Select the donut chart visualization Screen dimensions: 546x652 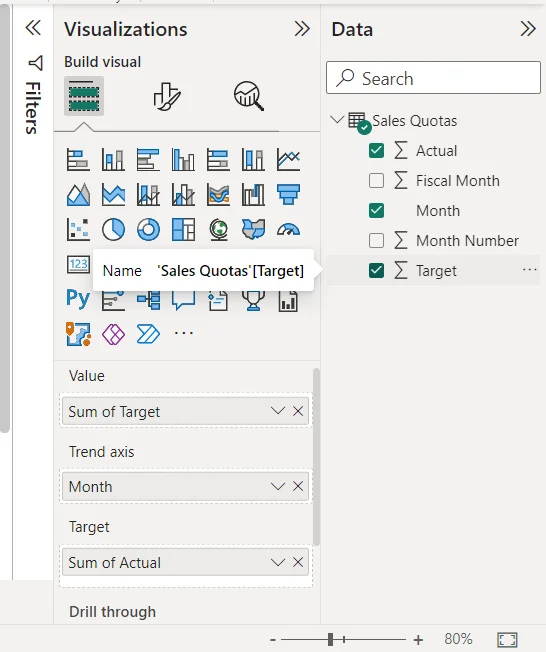(148, 230)
